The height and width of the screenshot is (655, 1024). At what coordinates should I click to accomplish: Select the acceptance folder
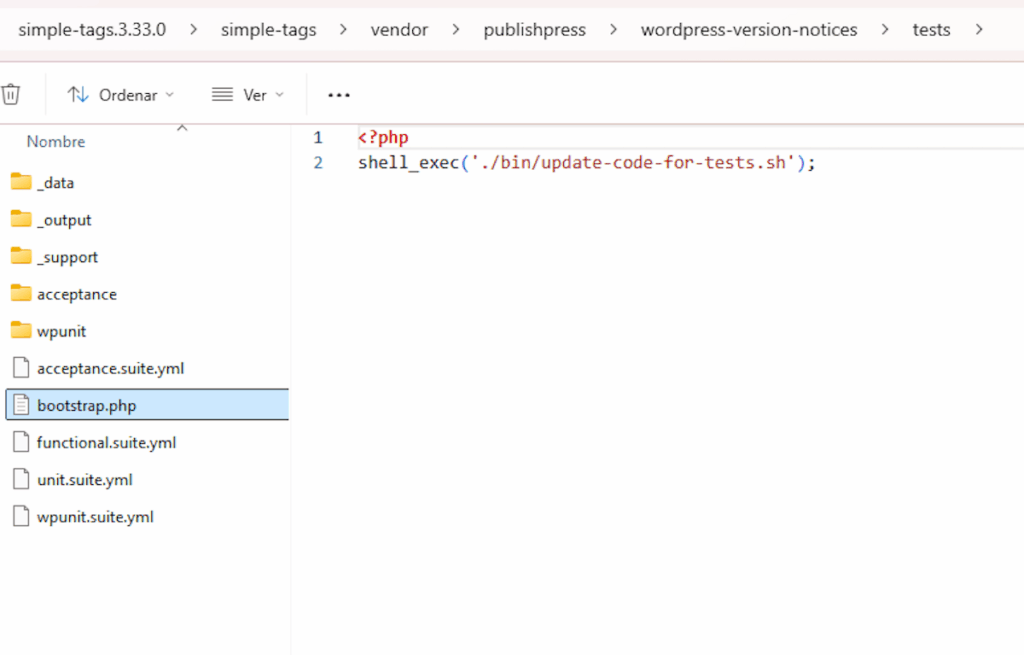coord(76,294)
